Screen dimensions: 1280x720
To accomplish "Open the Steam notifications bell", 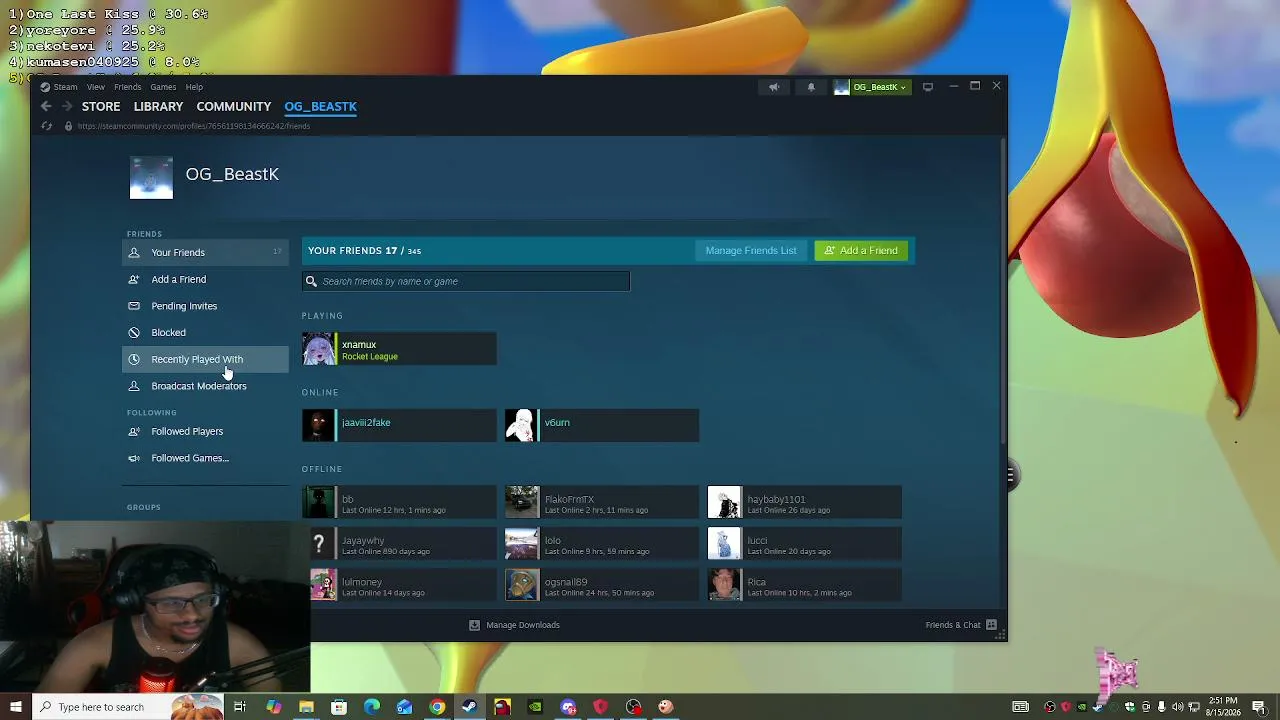I will pos(811,87).
